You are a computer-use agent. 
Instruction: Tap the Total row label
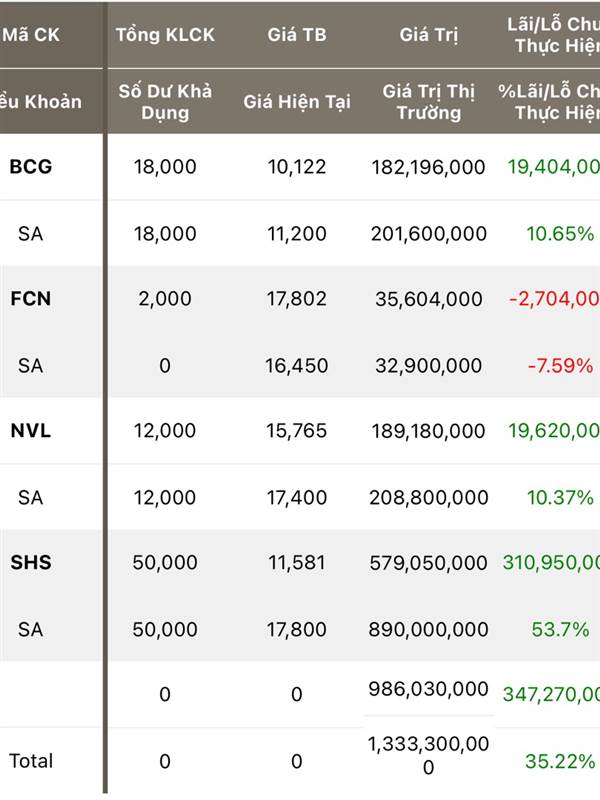[31, 761]
